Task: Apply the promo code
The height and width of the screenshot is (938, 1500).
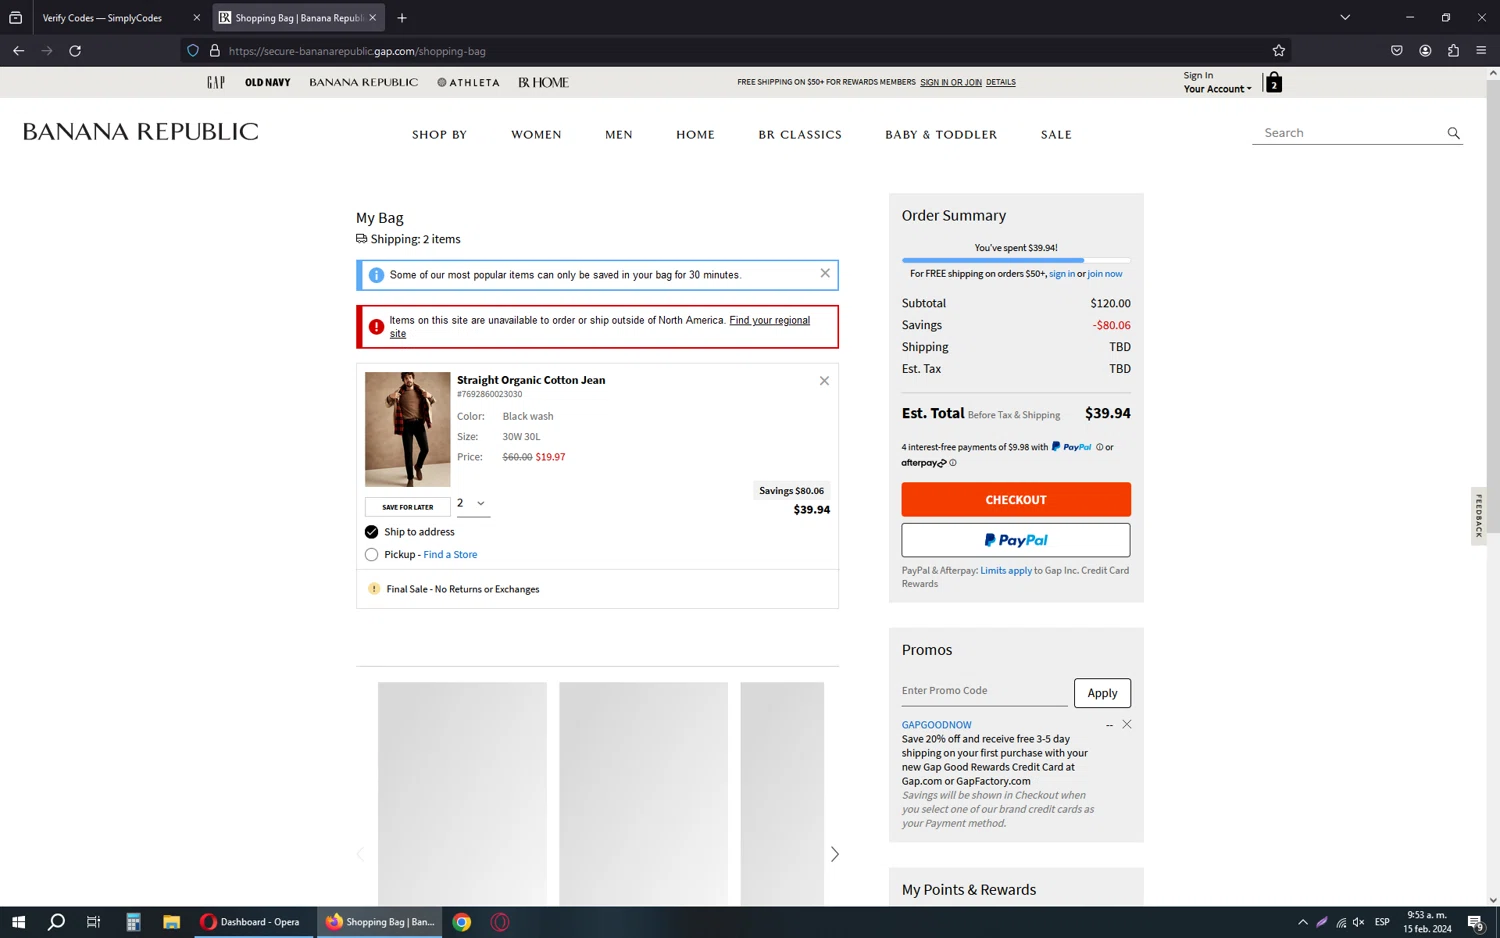Action: coord(1102,693)
